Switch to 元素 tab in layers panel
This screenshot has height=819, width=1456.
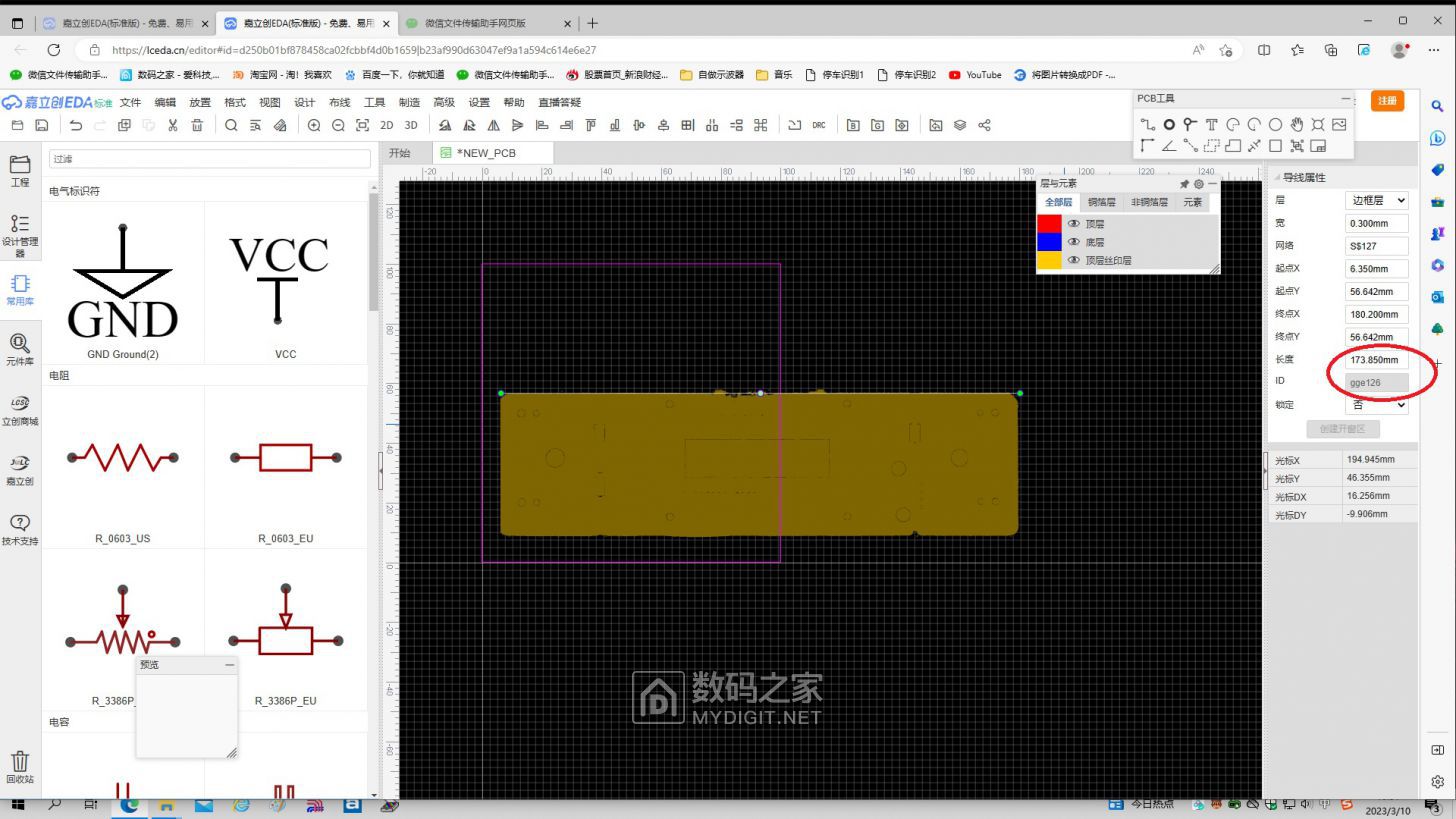point(1192,202)
